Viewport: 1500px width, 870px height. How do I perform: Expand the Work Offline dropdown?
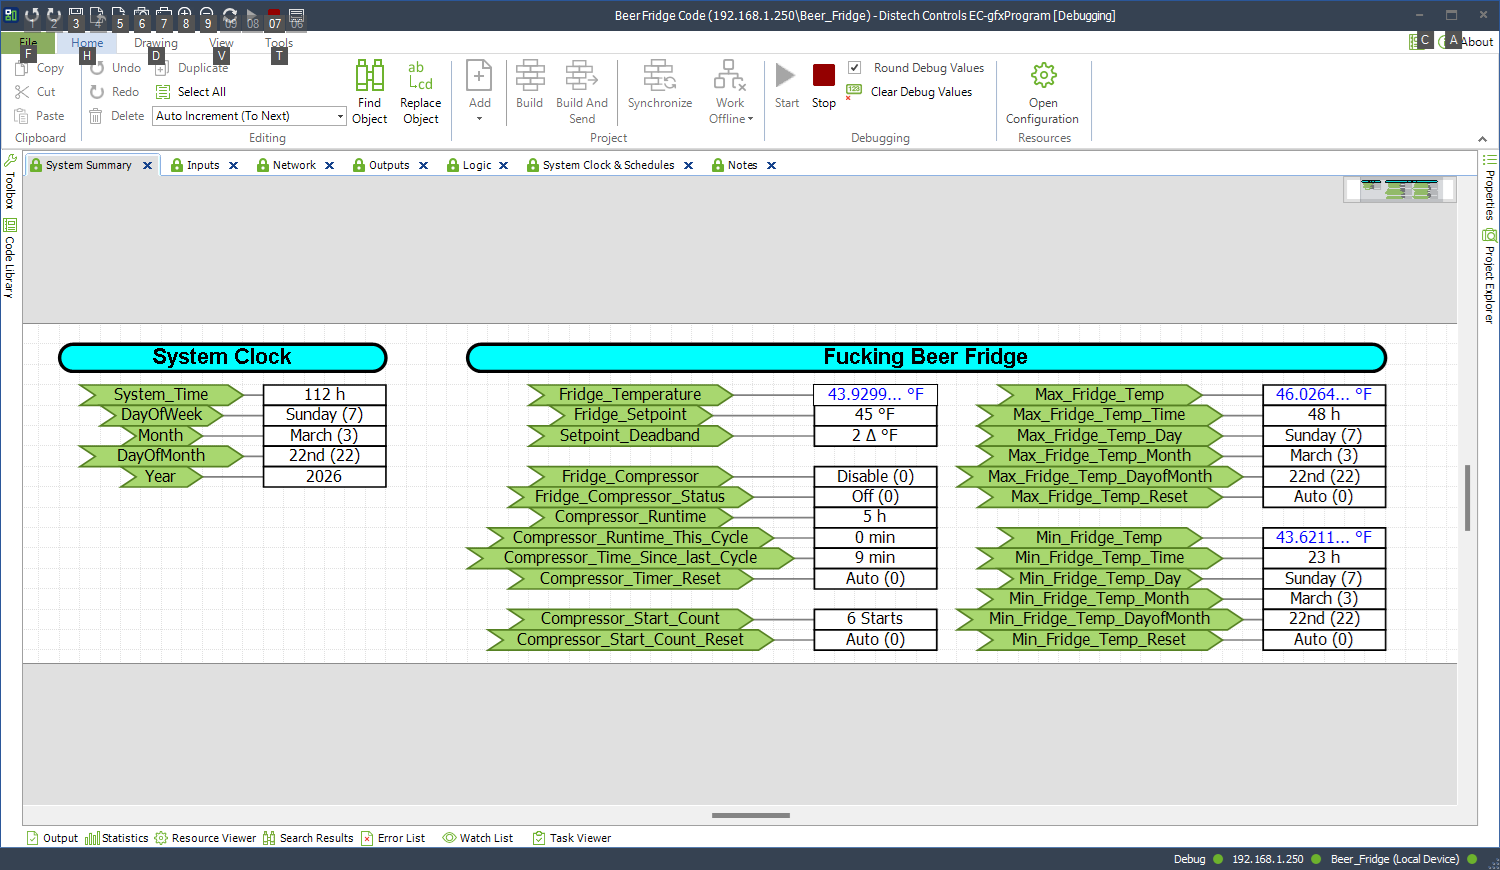click(750, 119)
